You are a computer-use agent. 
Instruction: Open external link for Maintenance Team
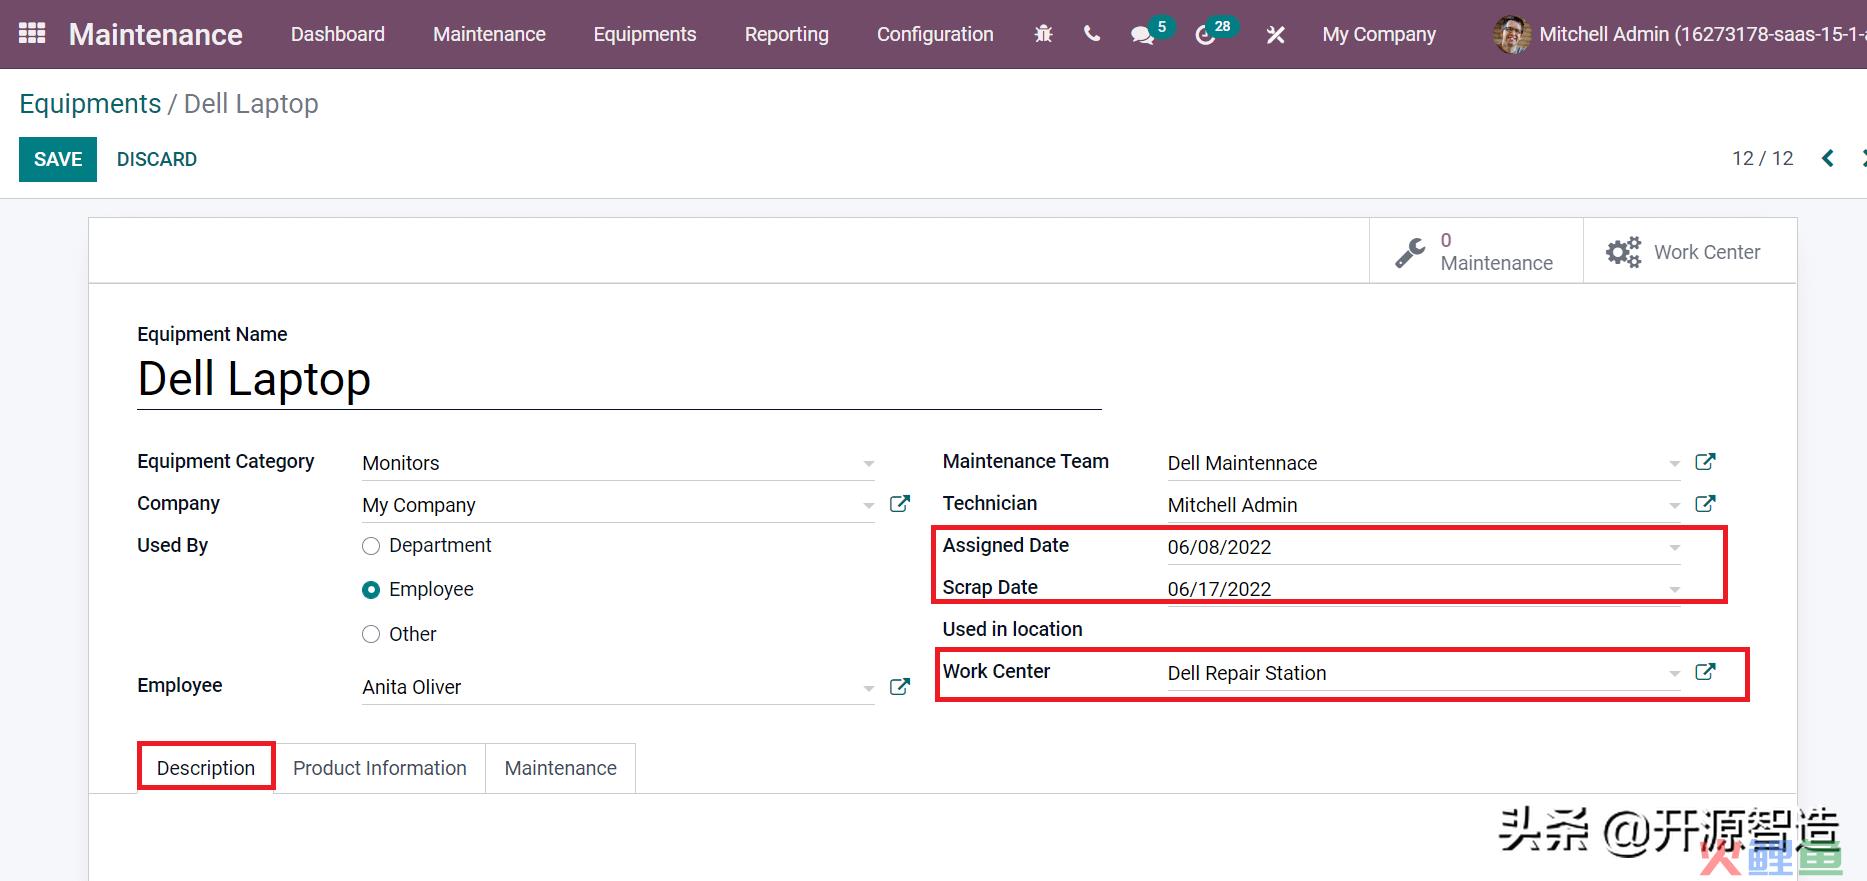click(x=1705, y=462)
